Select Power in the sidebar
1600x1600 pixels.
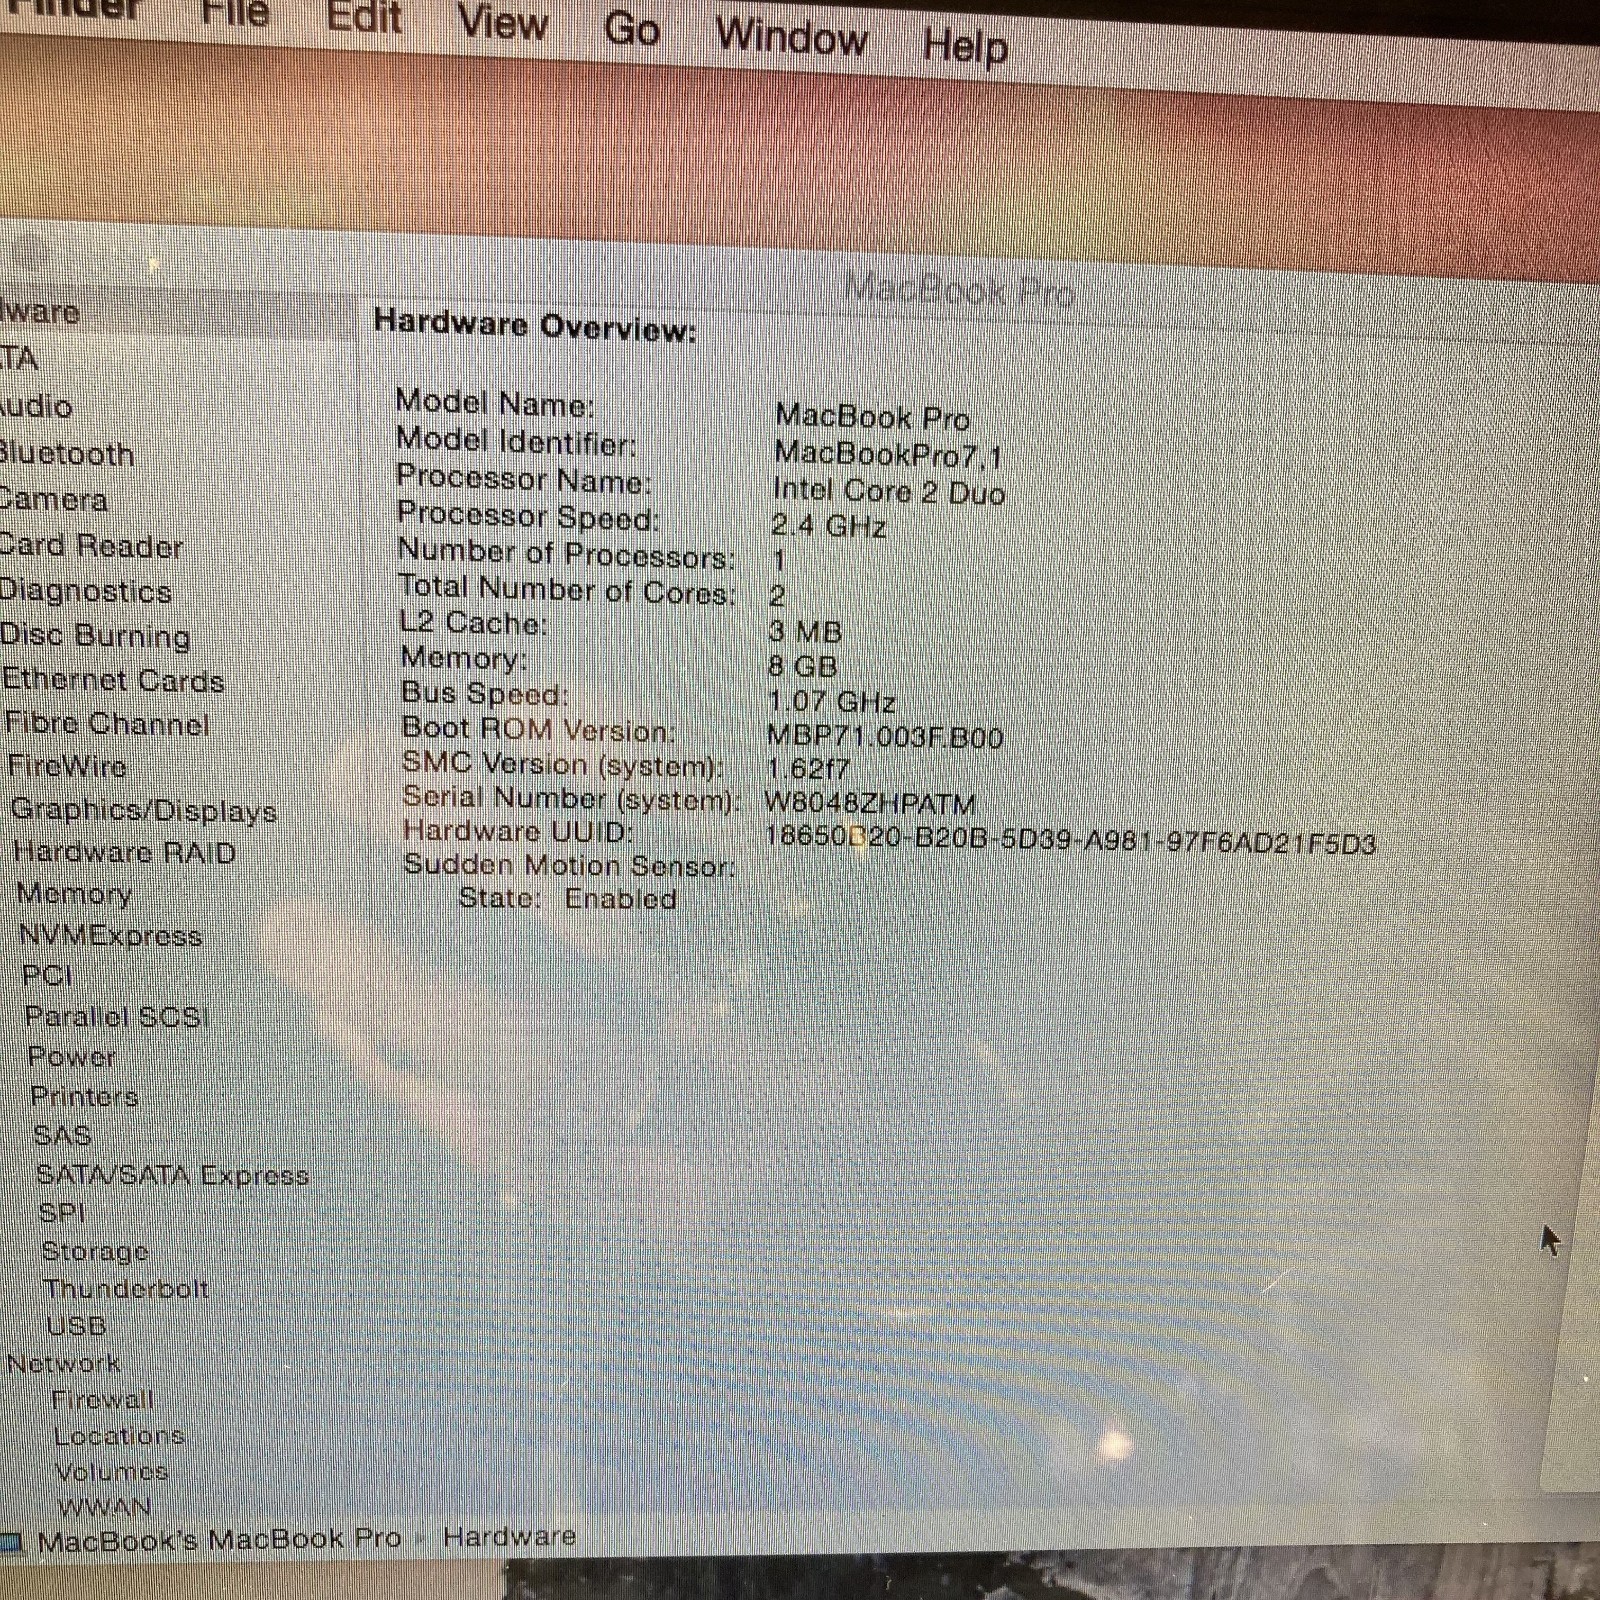point(72,1056)
